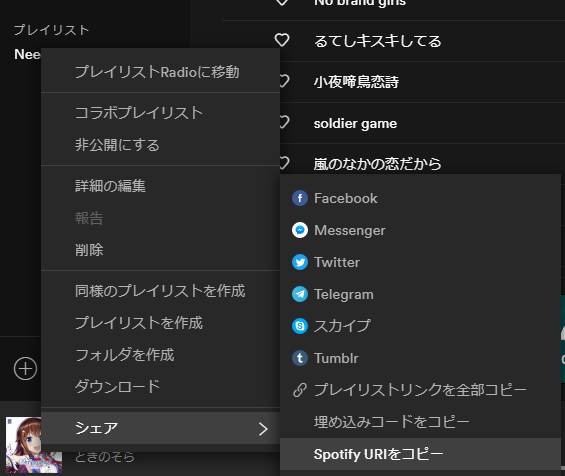Click the Telegram paper-plane icon
Viewport: 565px width, 476px height.
(300, 294)
